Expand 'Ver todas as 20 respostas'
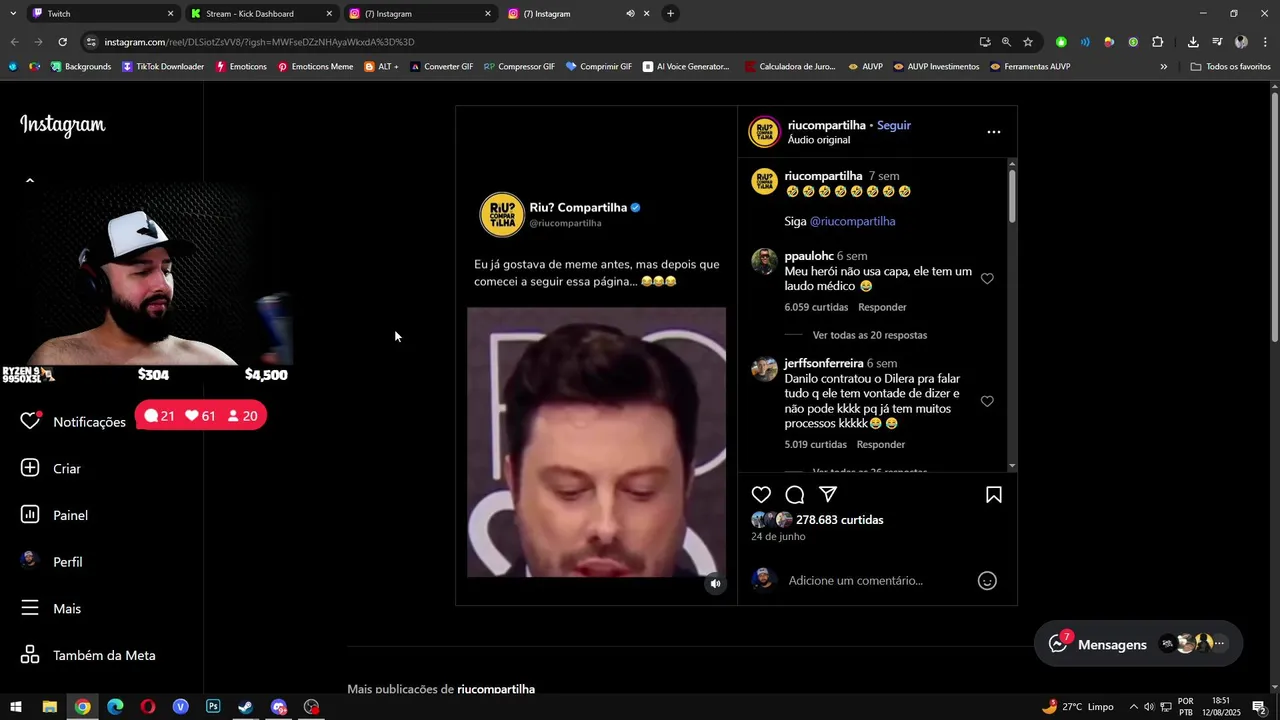Image resolution: width=1280 pixels, height=720 pixels. click(870, 336)
